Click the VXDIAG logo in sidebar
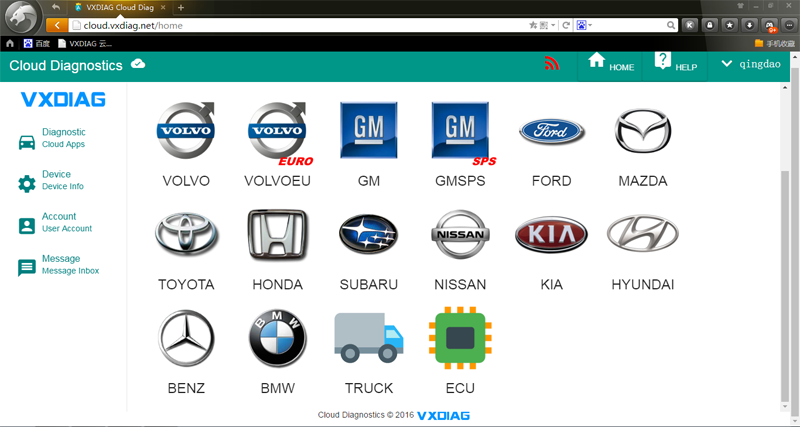The width and height of the screenshot is (800, 427). click(63, 99)
